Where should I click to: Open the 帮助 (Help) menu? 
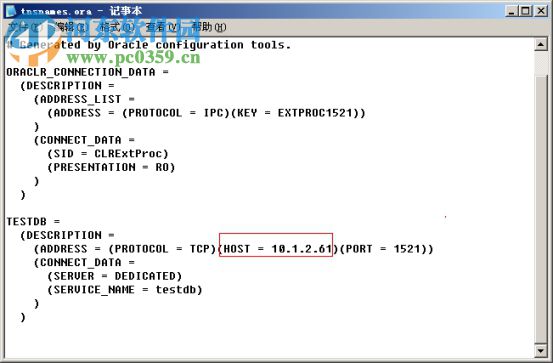point(208,27)
